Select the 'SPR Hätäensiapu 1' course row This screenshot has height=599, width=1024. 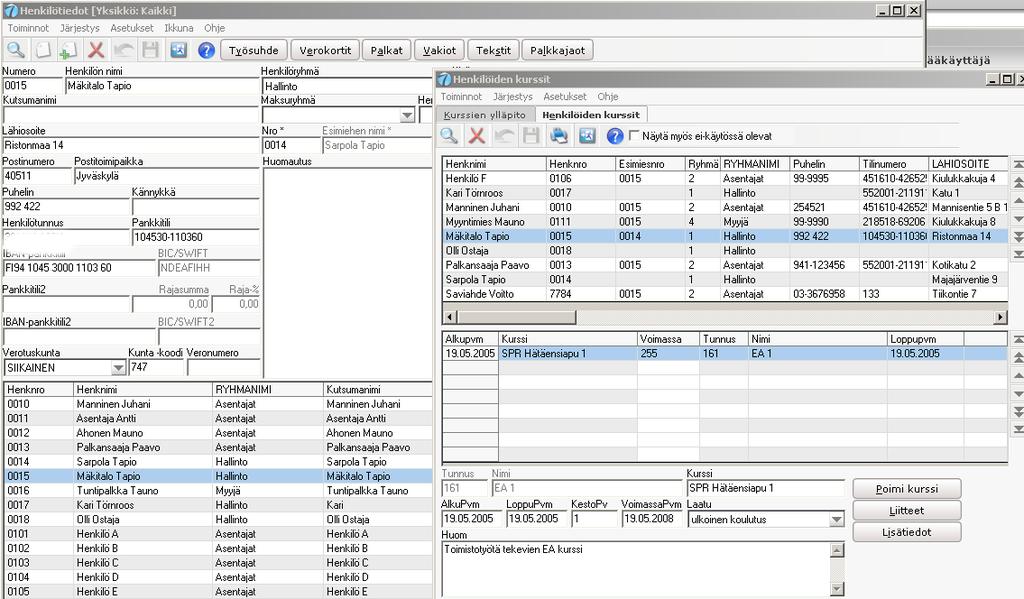pos(725,353)
